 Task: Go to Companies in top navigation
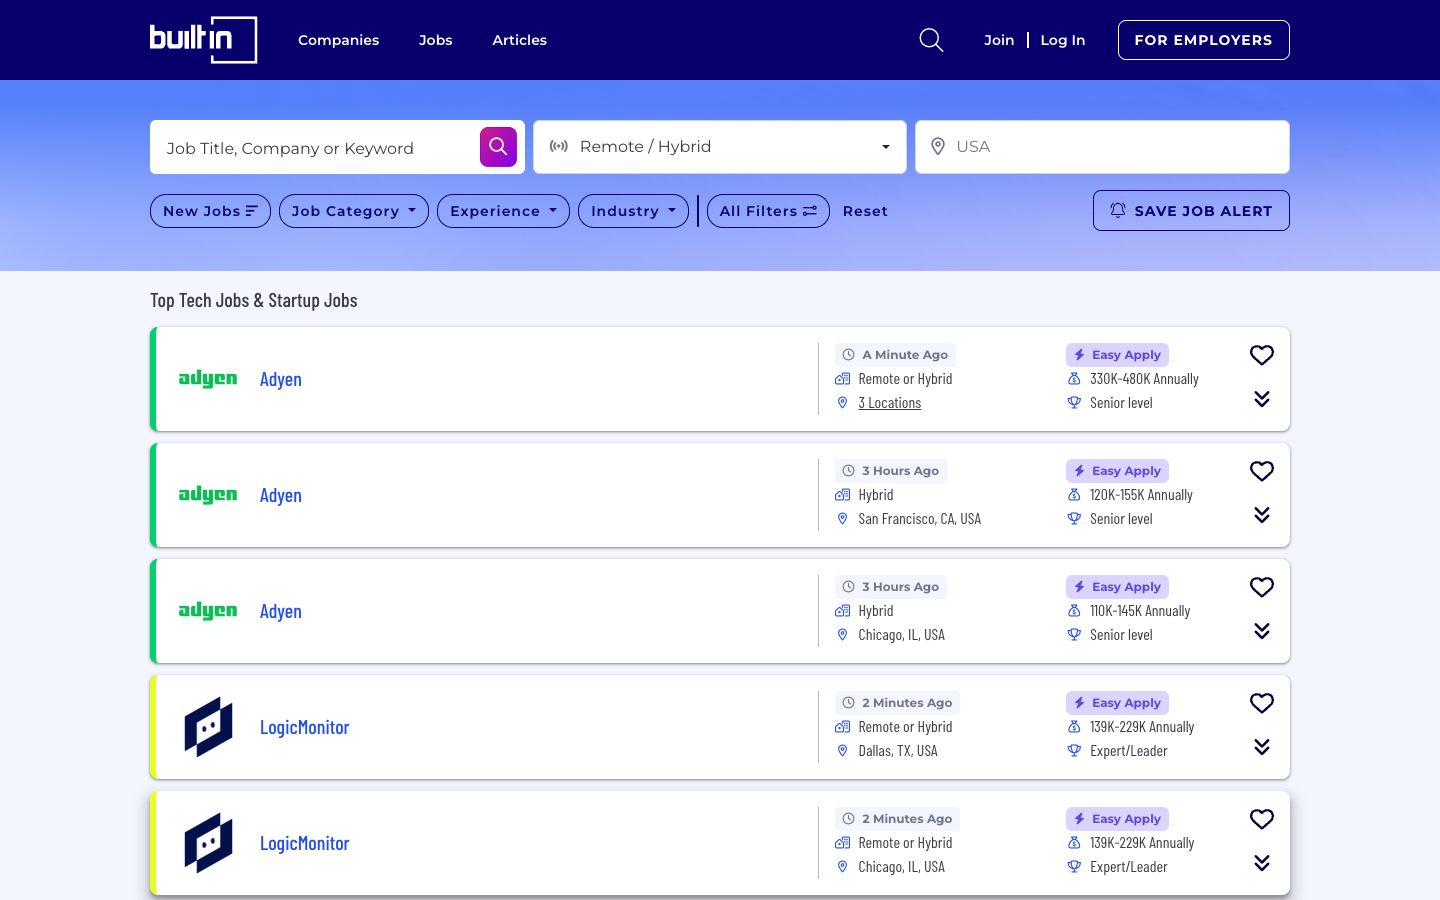[338, 40]
